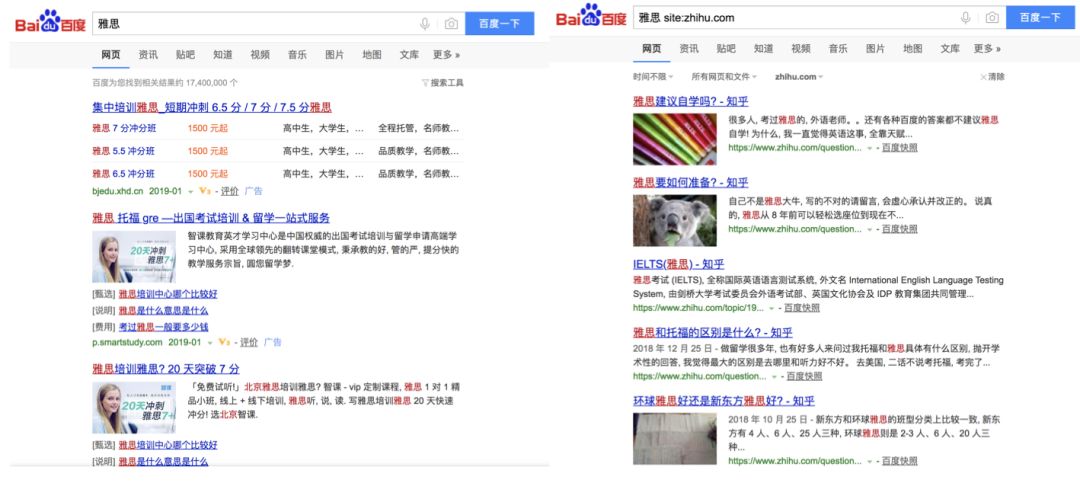The height and width of the screenshot is (483, 1080).
Task: Click V3 badge next to bjedu.xhd.cn
Action: 204,191
